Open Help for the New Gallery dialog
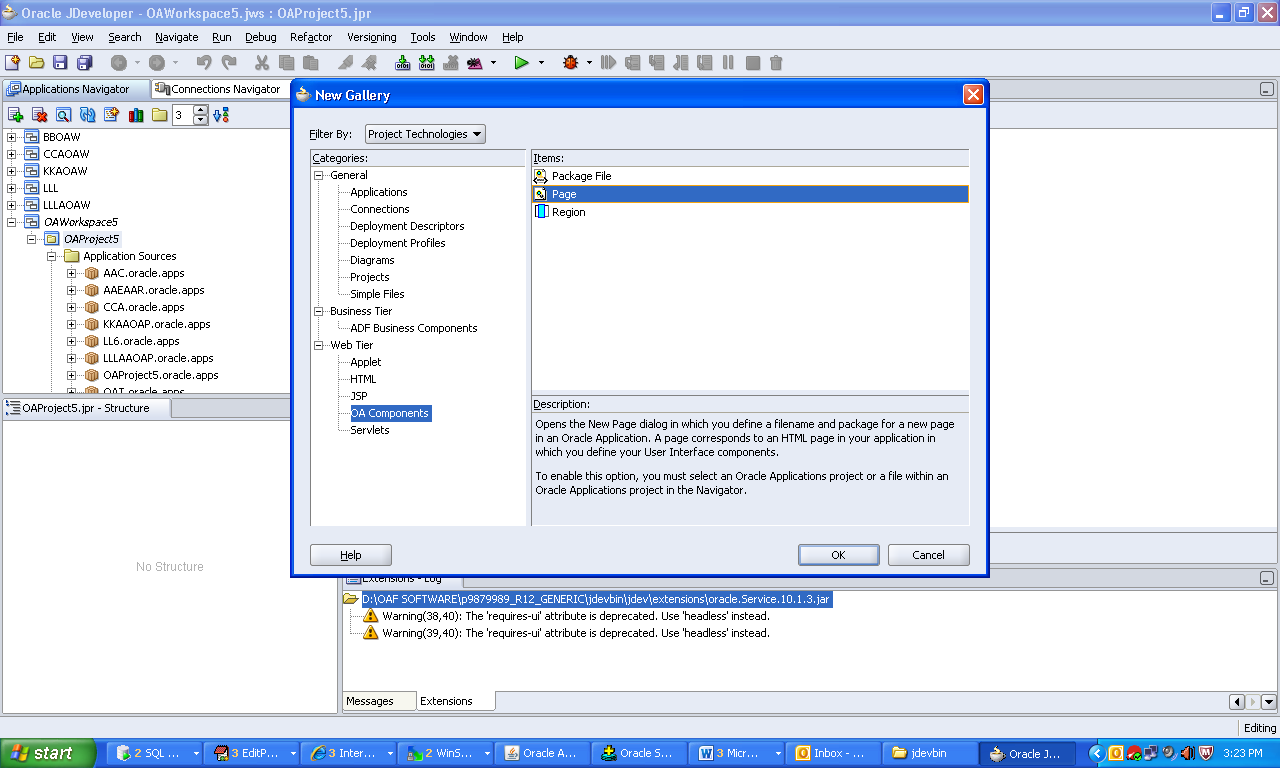Image resolution: width=1280 pixels, height=768 pixels. [x=350, y=554]
